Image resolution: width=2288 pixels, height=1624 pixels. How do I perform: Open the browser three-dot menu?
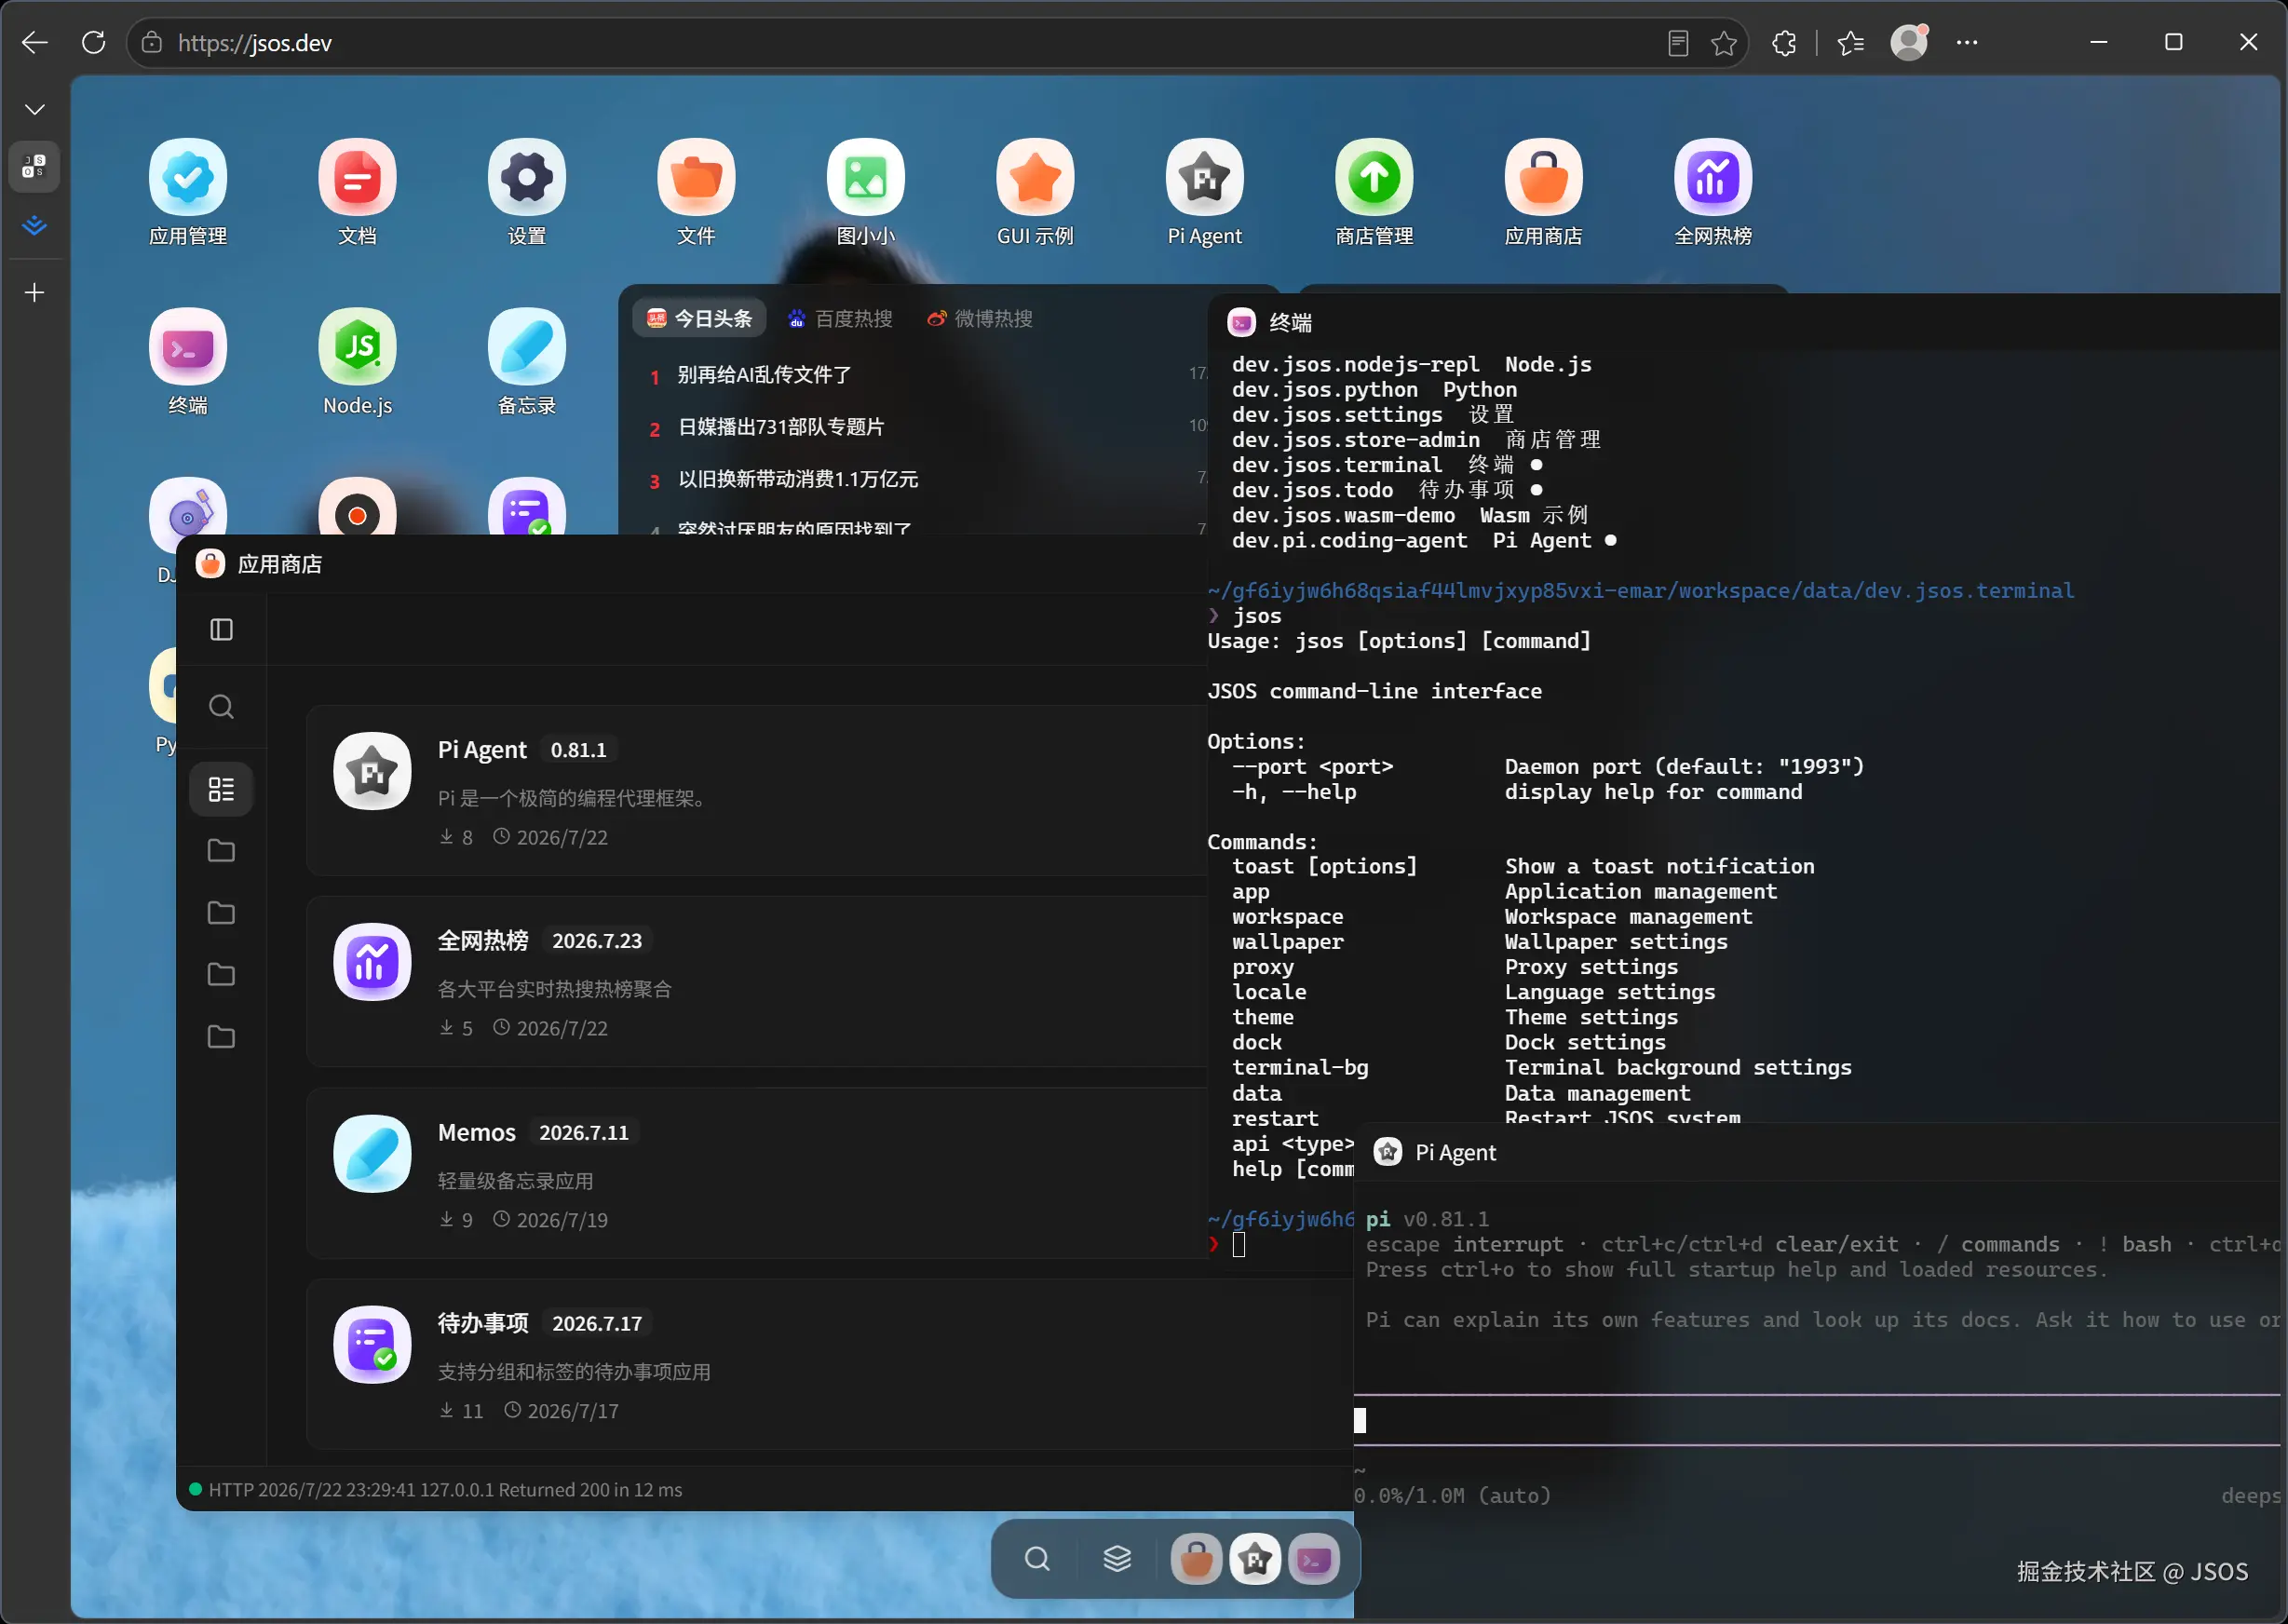coord(1967,43)
